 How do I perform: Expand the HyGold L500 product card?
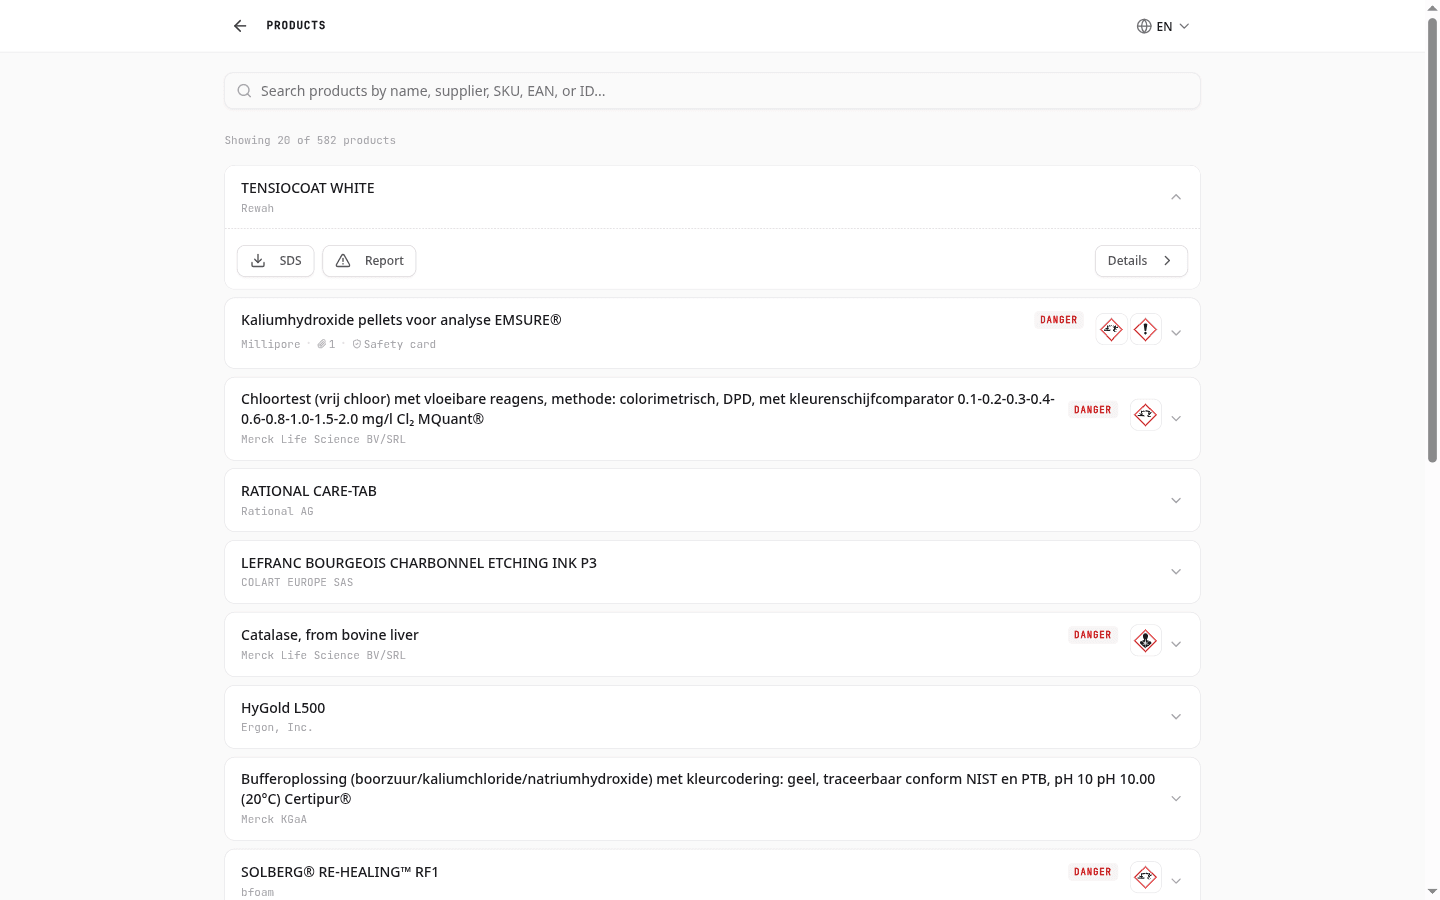1176,717
